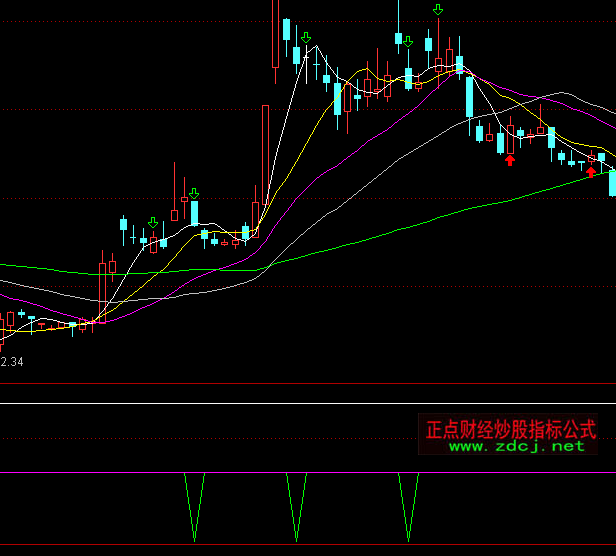Image resolution: width=616 pixels, height=556 pixels.
Task: Select the rightmost green down arrow marker
Action: coord(438,10)
